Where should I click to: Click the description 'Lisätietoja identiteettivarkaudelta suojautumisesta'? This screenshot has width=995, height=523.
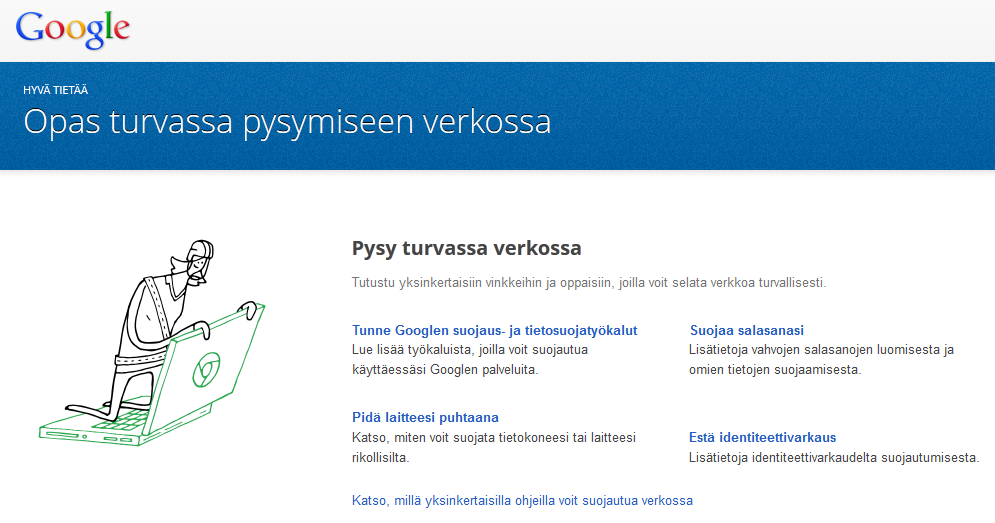tap(833, 458)
